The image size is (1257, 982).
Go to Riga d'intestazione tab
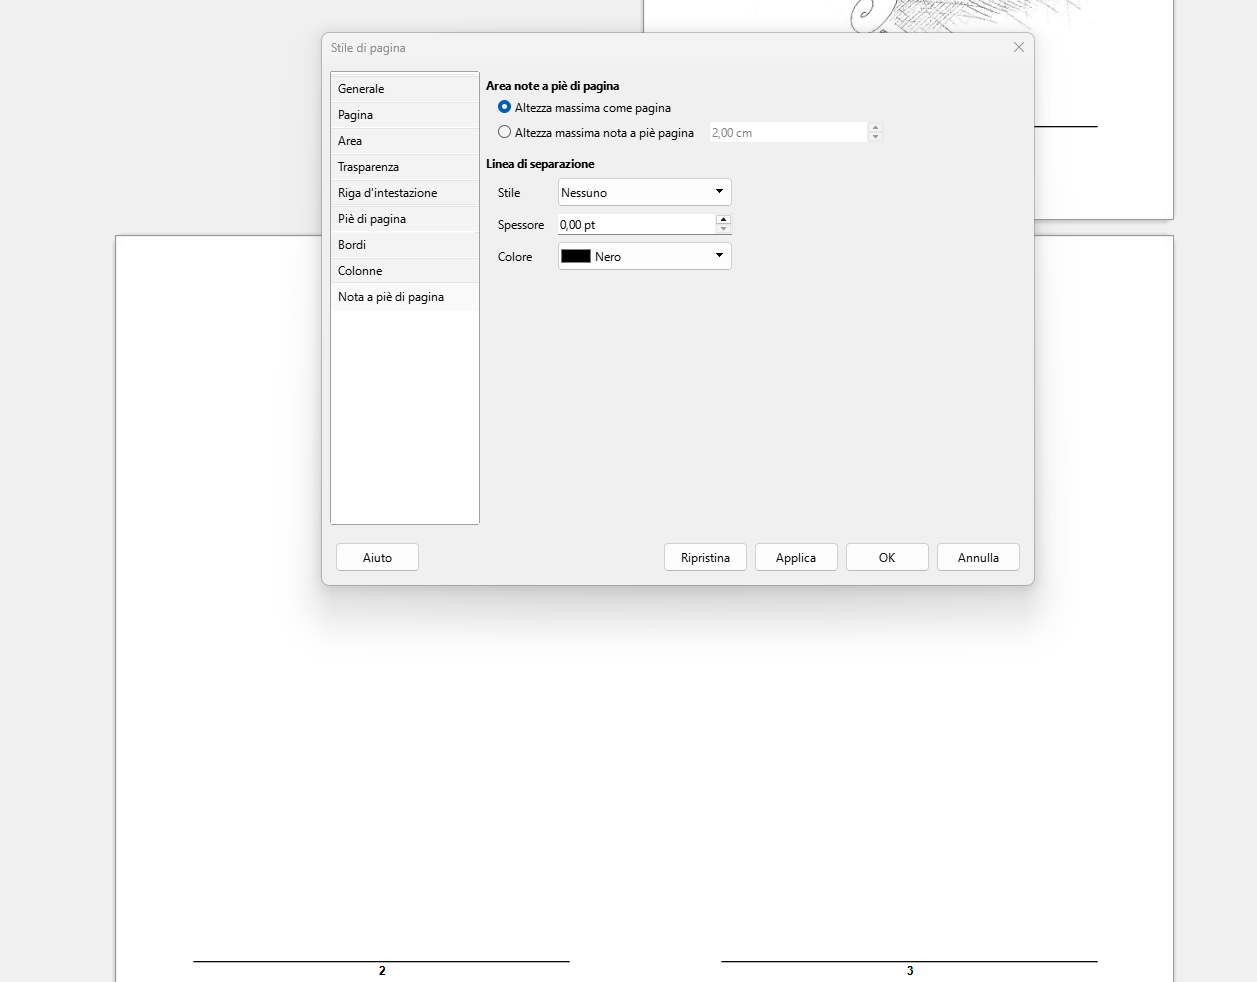pyautogui.click(x=405, y=192)
